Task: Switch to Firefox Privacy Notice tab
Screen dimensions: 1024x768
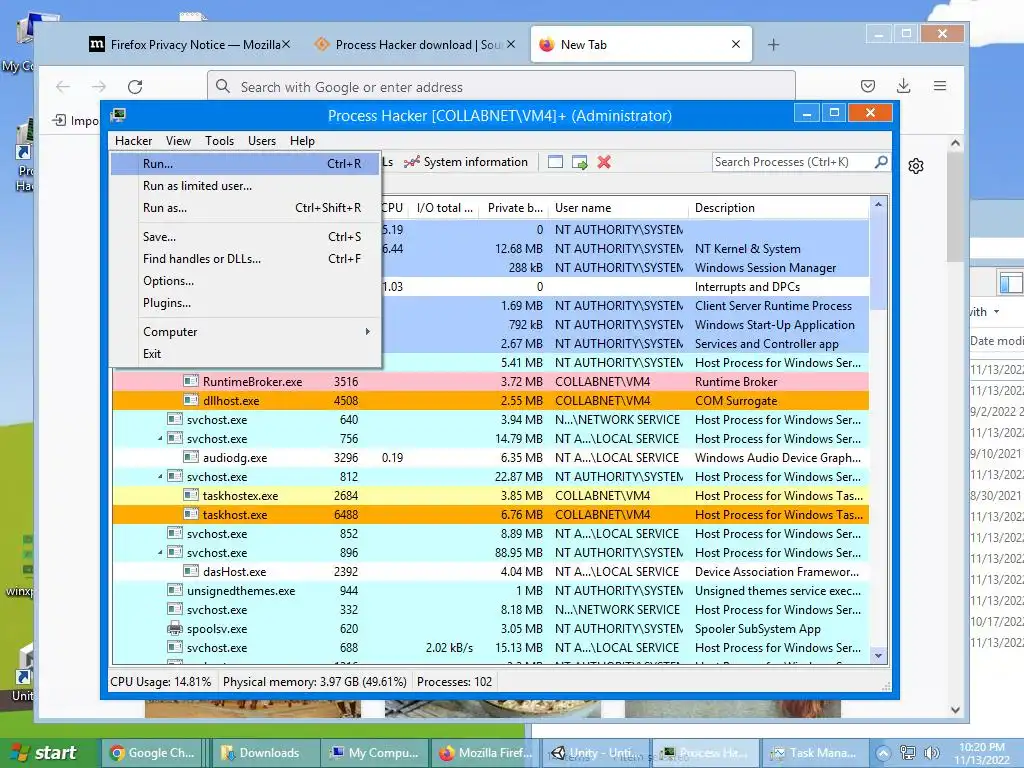Action: [189, 44]
